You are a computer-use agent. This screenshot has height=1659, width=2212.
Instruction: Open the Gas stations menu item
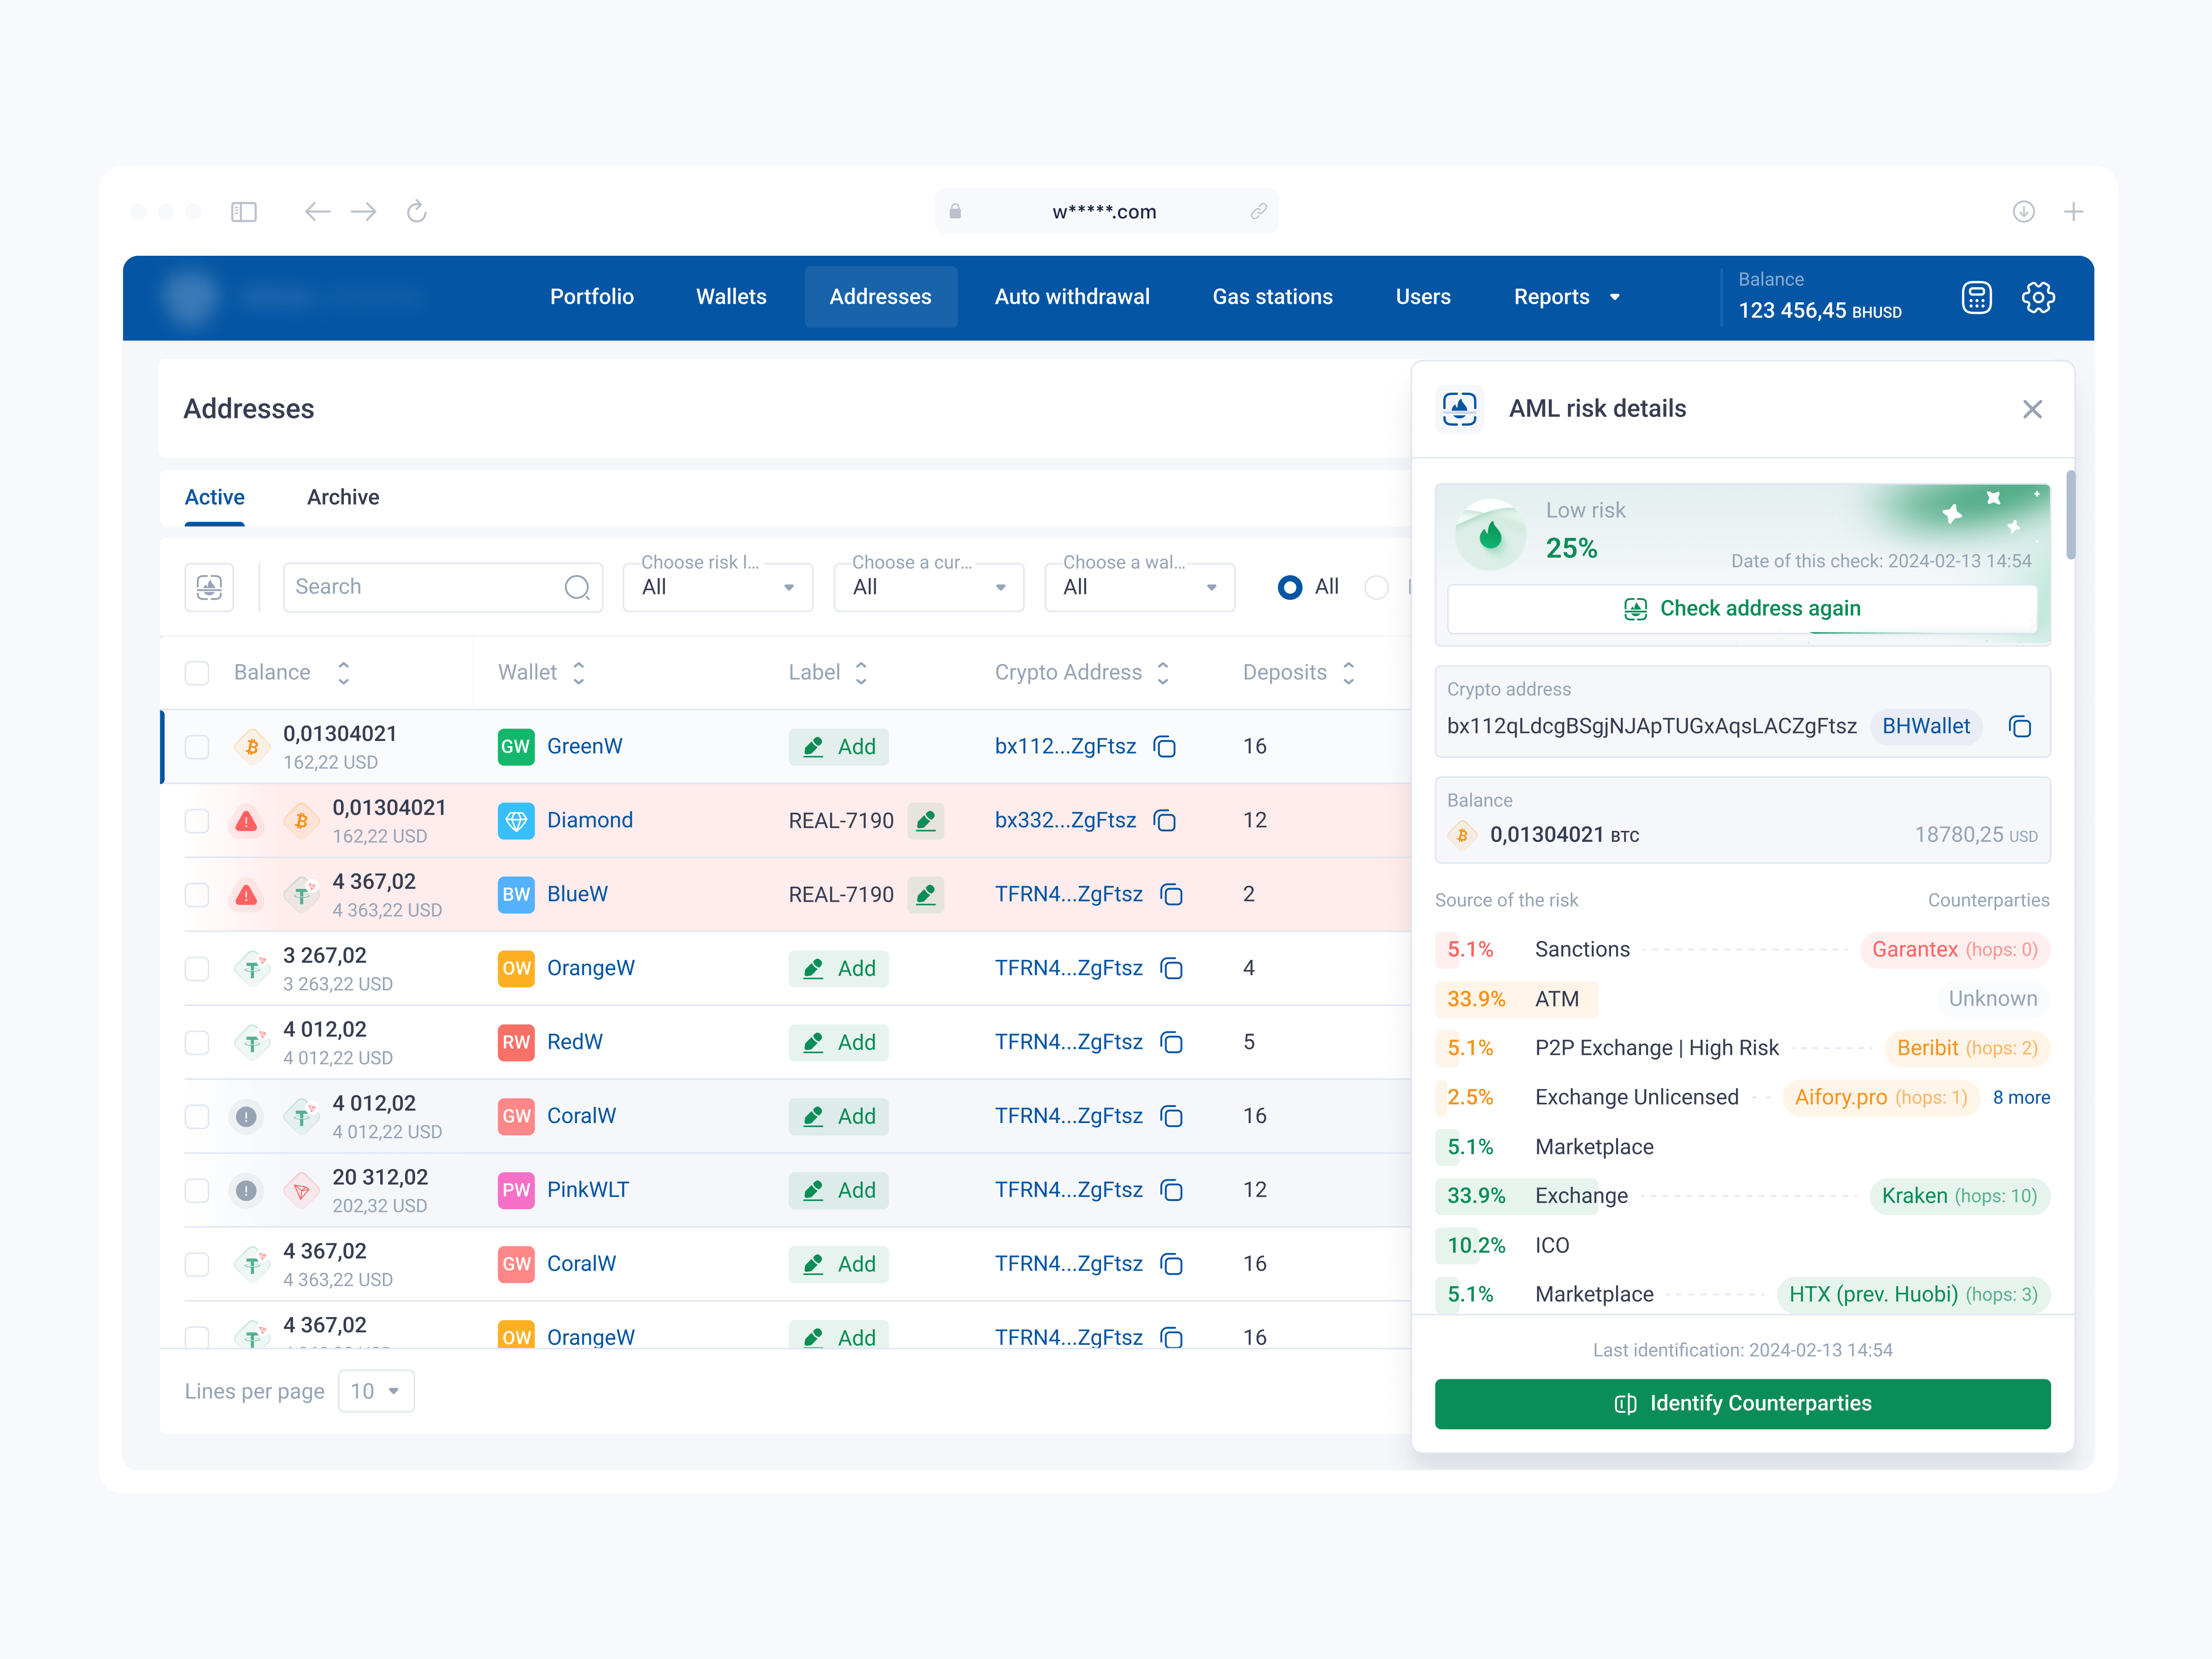tap(1272, 297)
